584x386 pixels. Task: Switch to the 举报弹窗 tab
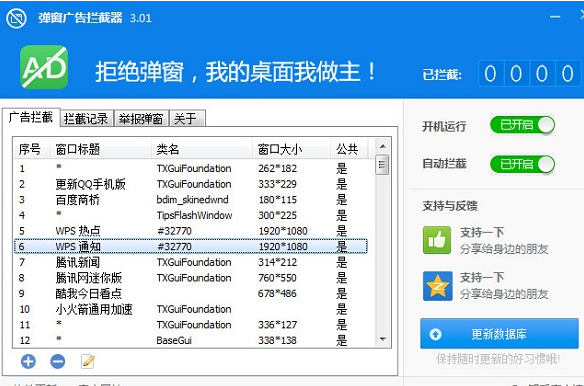click(141, 119)
